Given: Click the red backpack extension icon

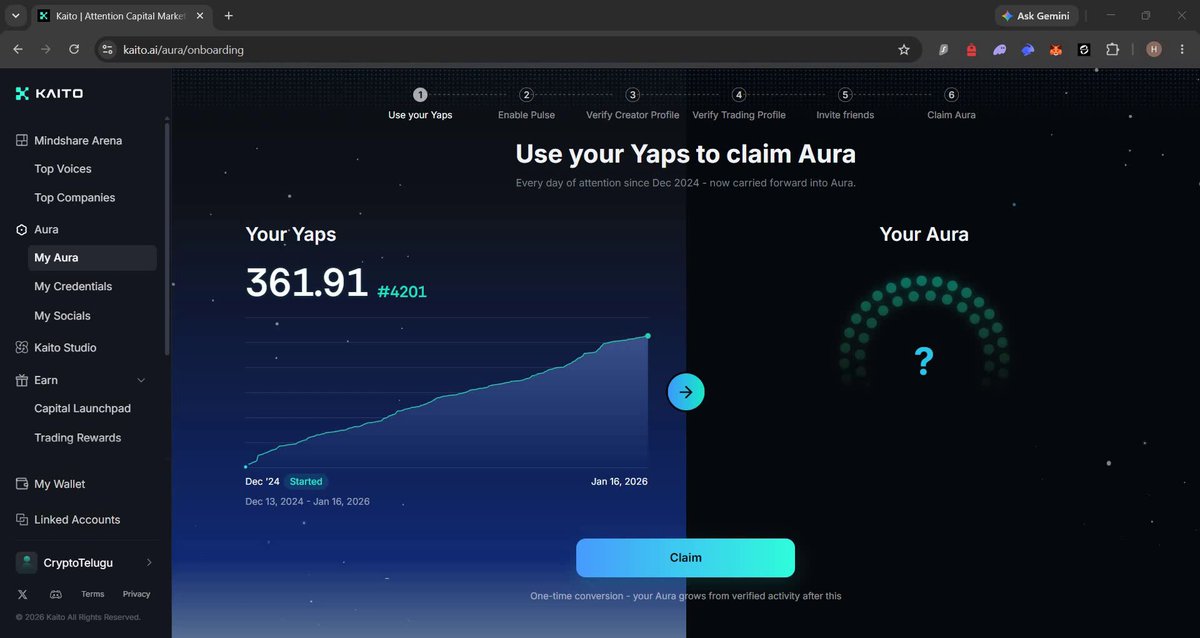Looking at the screenshot, I should pyautogui.click(x=971, y=49).
